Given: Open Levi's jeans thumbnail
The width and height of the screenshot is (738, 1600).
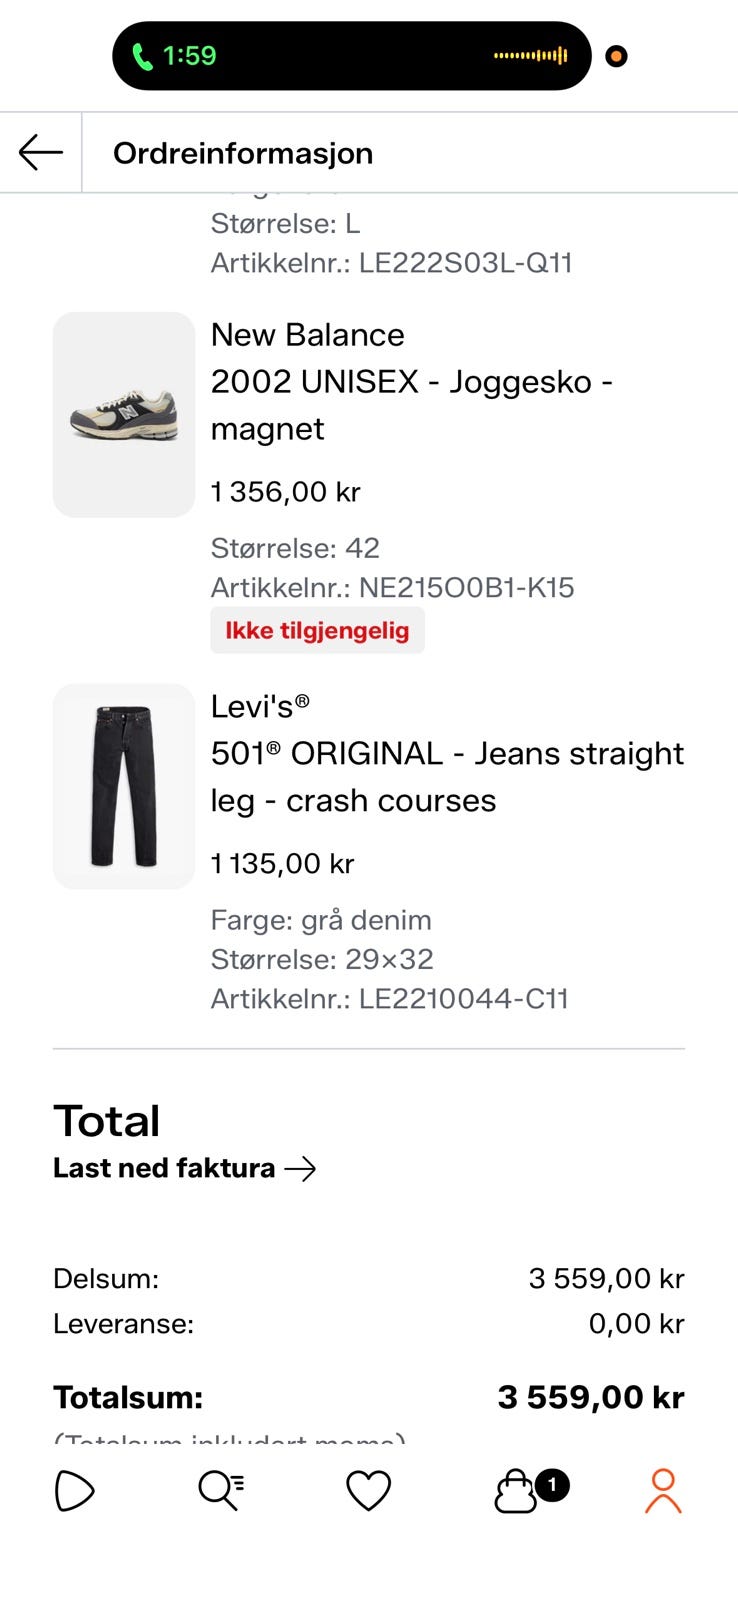Looking at the screenshot, I should coord(124,786).
